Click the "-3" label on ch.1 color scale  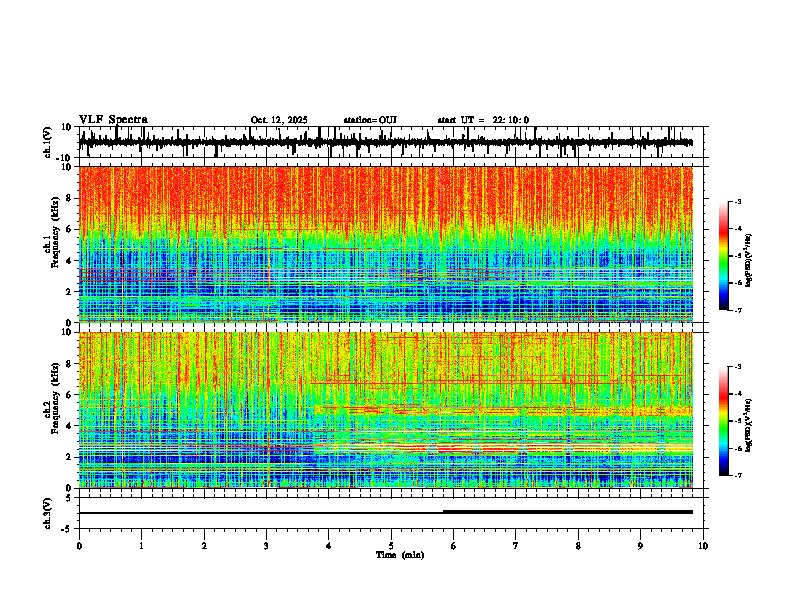point(738,201)
